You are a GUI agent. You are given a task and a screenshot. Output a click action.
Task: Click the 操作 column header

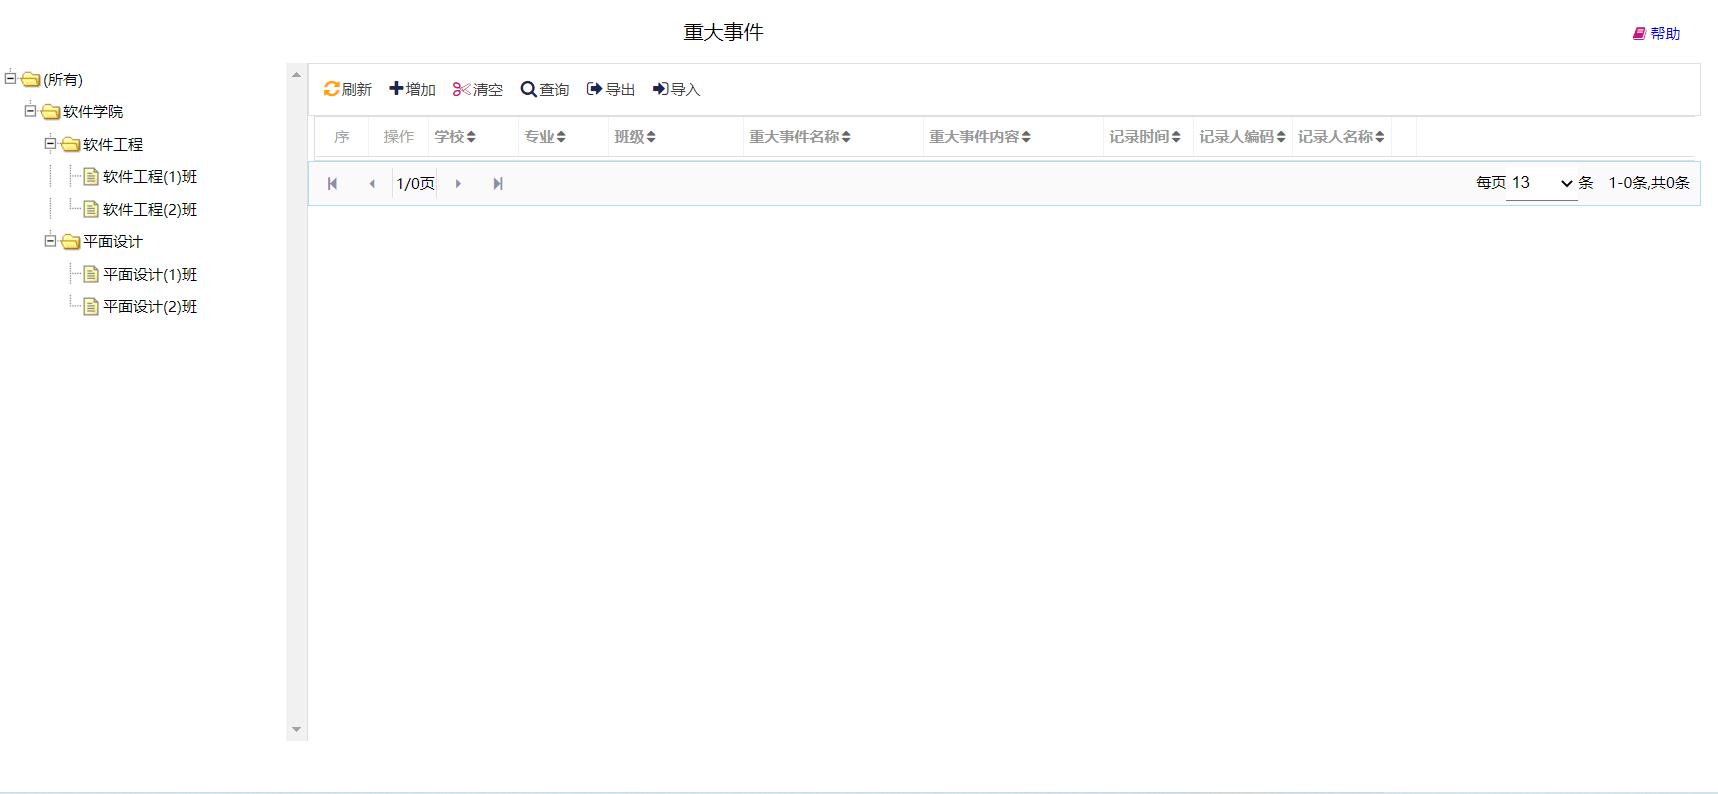coord(399,137)
